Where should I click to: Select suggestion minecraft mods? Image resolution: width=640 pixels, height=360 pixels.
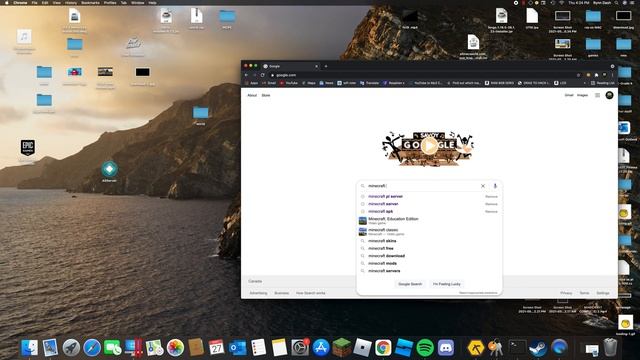(x=382, y=263)
